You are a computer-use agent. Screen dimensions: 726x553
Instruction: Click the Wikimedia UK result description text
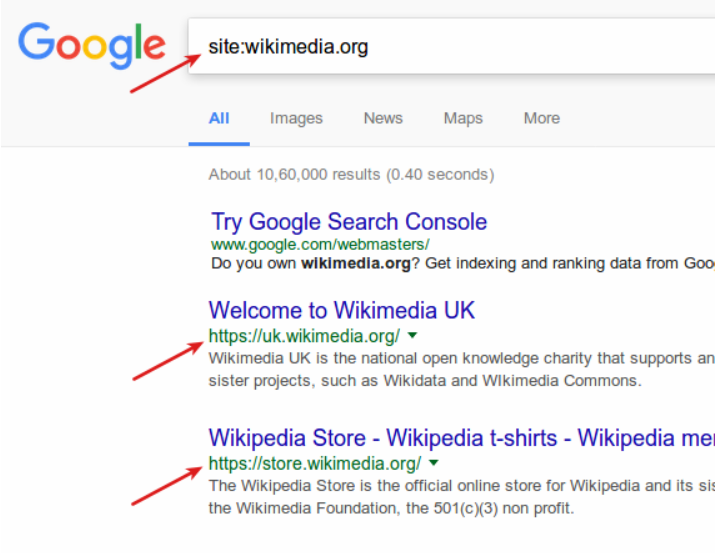462,369
